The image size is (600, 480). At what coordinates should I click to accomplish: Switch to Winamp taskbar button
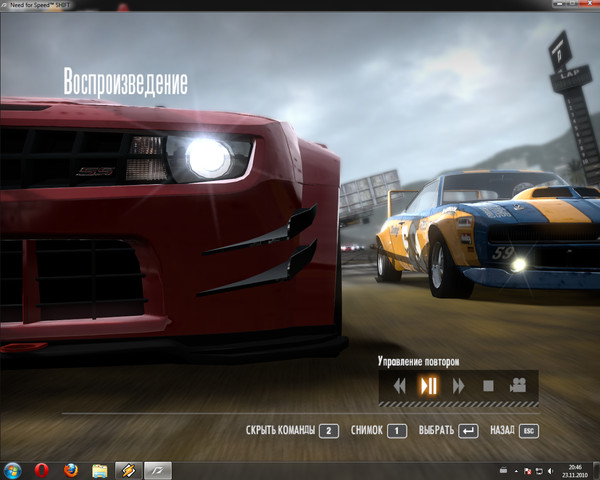click(x=129, y=470)
